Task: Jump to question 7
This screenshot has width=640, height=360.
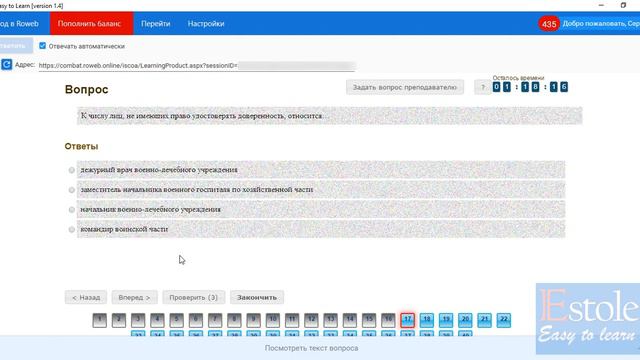Action: pyautogui.click(x=215, y=320)
